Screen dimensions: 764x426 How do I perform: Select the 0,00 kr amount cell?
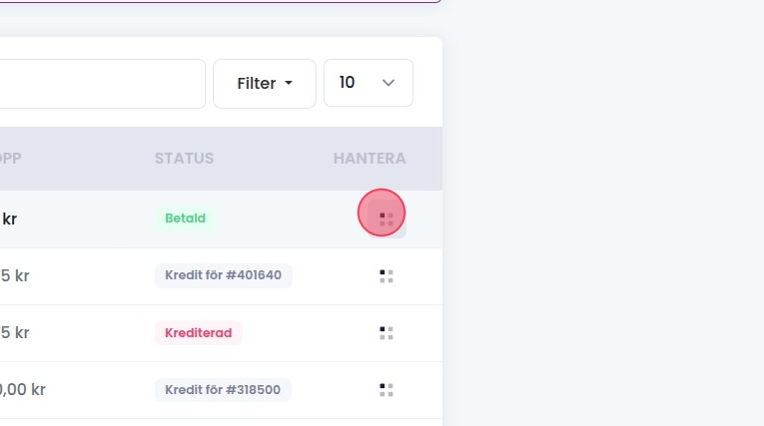click(x=22, y=390)
